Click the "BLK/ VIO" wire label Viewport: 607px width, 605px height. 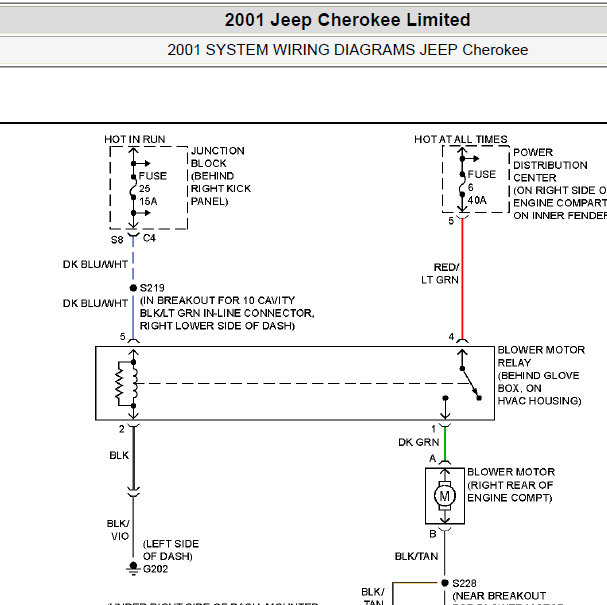point(118,530)
